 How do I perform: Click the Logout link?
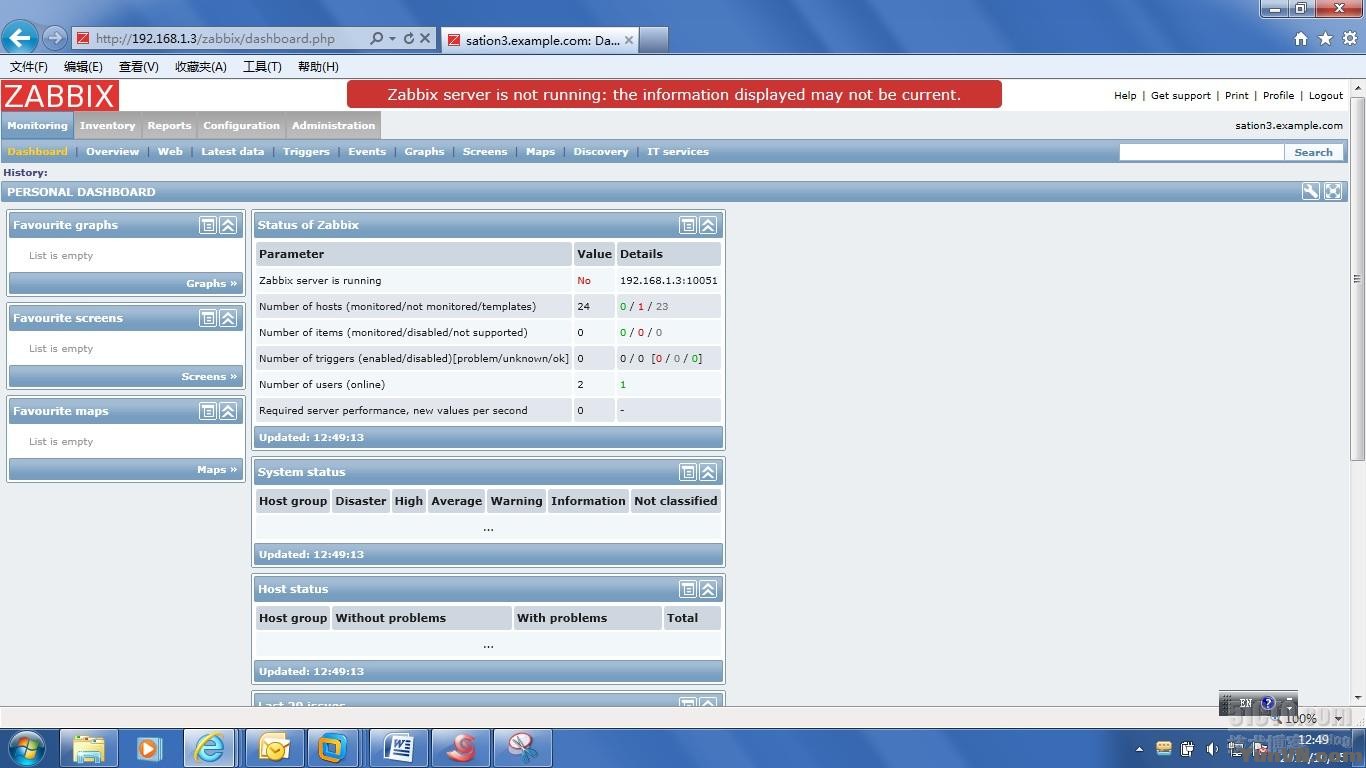(1326, 96)
